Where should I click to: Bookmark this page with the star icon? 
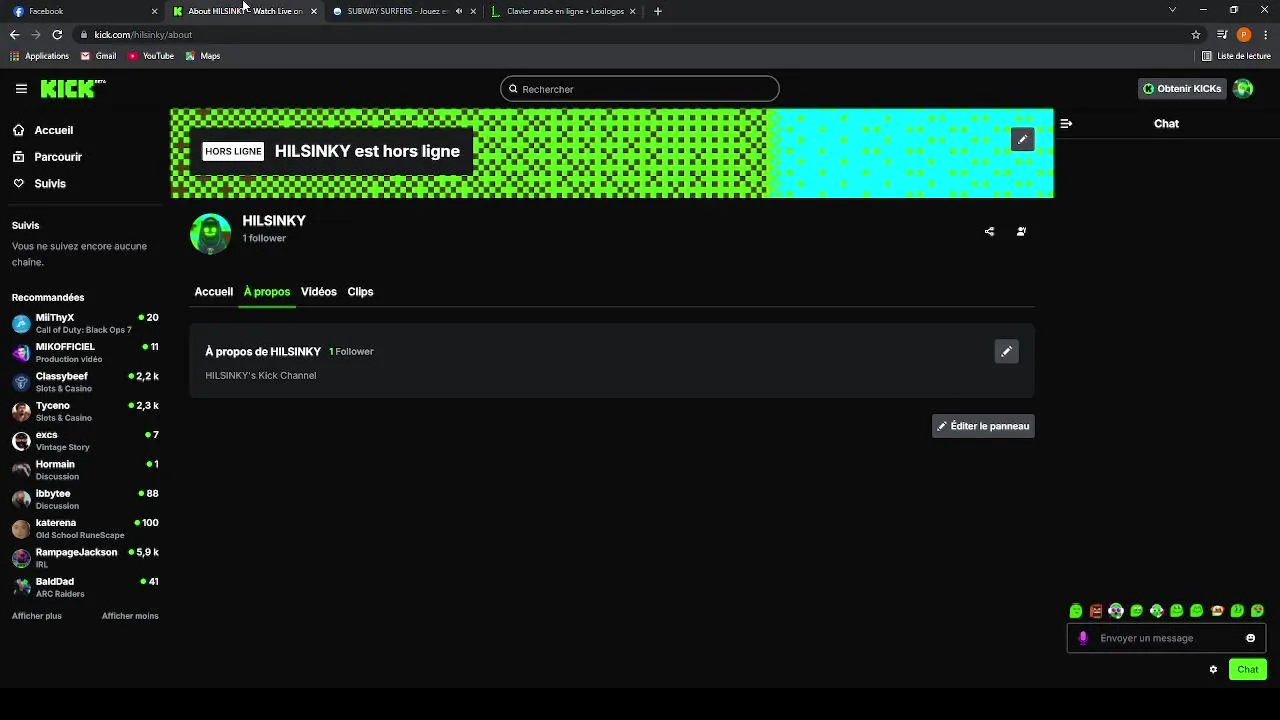click(x=1196, y=35)
